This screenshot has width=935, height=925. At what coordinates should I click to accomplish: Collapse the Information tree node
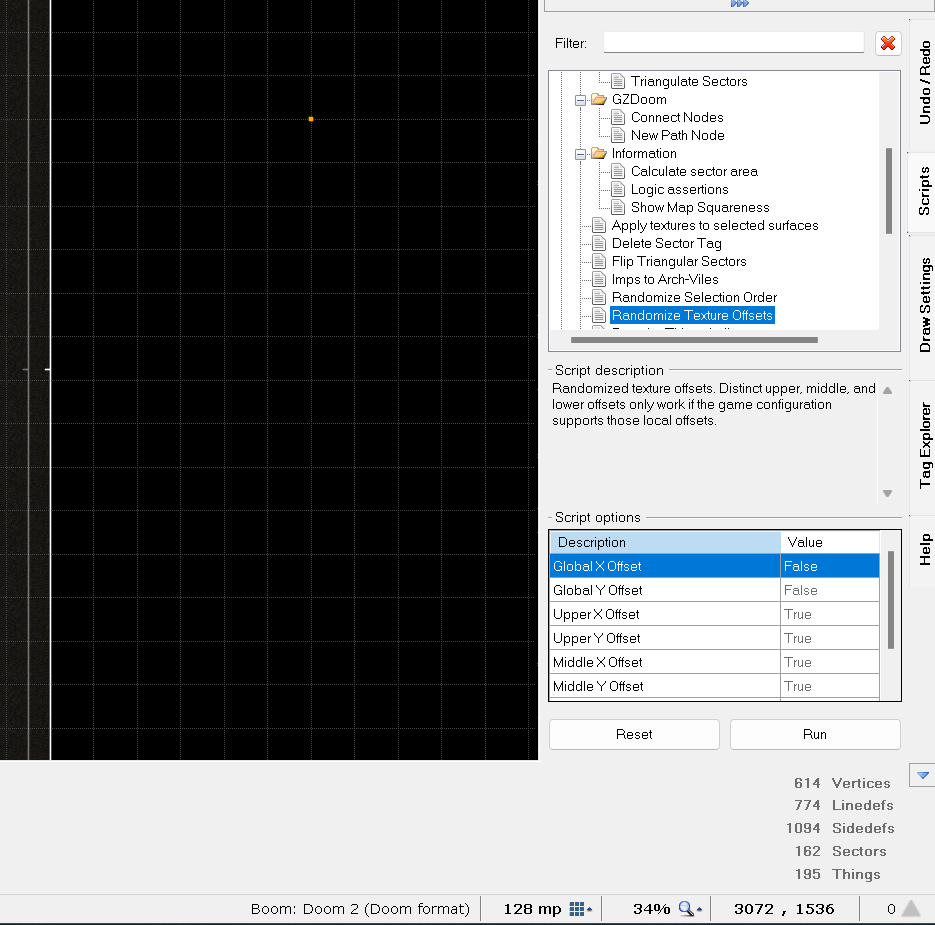tap(580, 154)
